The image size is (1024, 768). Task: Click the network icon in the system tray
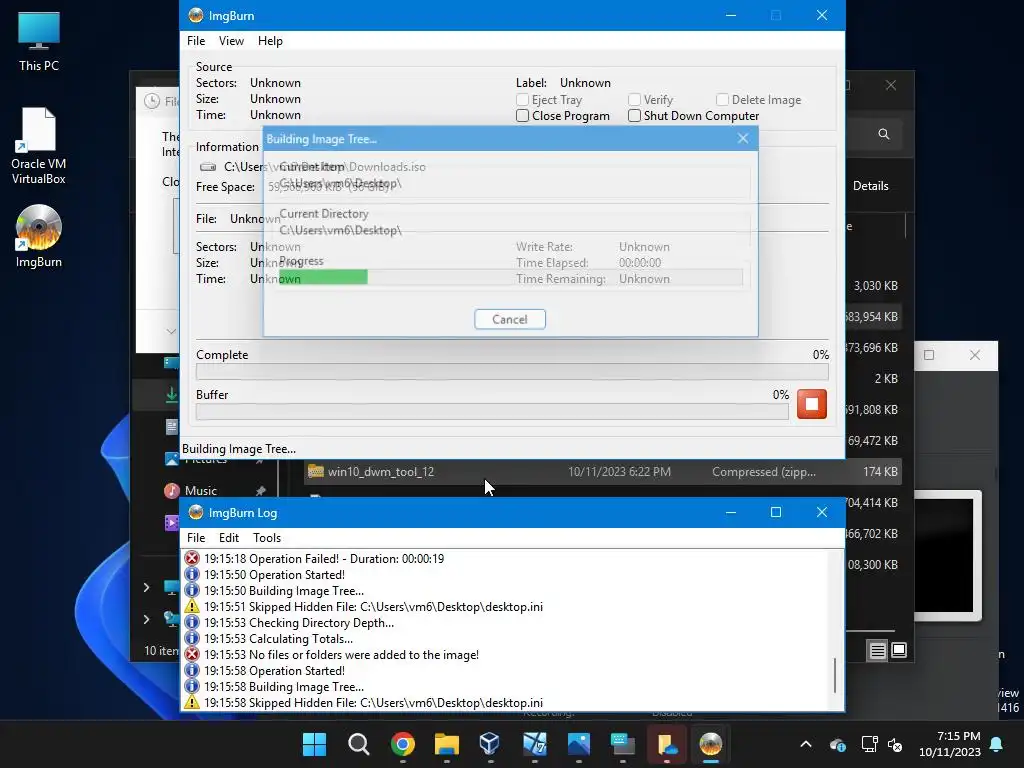pyautogui.click(x=869, y=744)
